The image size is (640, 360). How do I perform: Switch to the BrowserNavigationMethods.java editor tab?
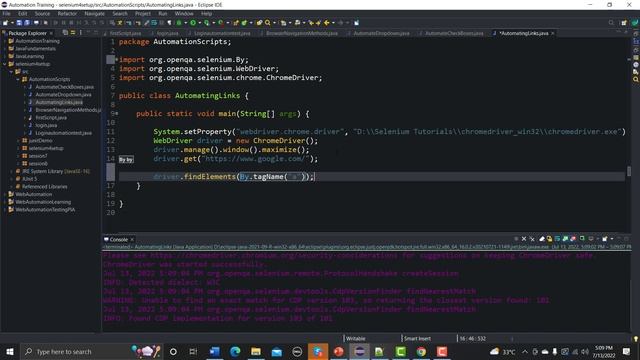pos(301,33)
